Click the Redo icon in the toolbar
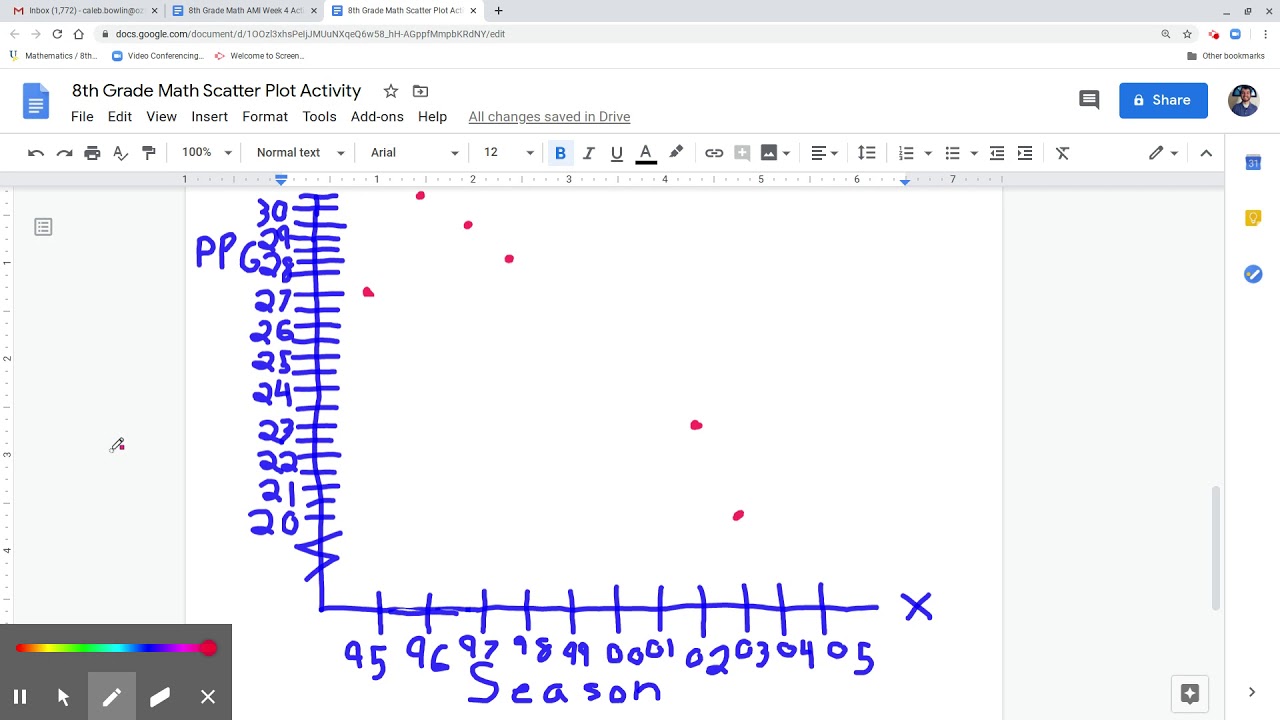The height and width of the screenshot is (720, 1280). pyautogui.click(x=64, y=153)
